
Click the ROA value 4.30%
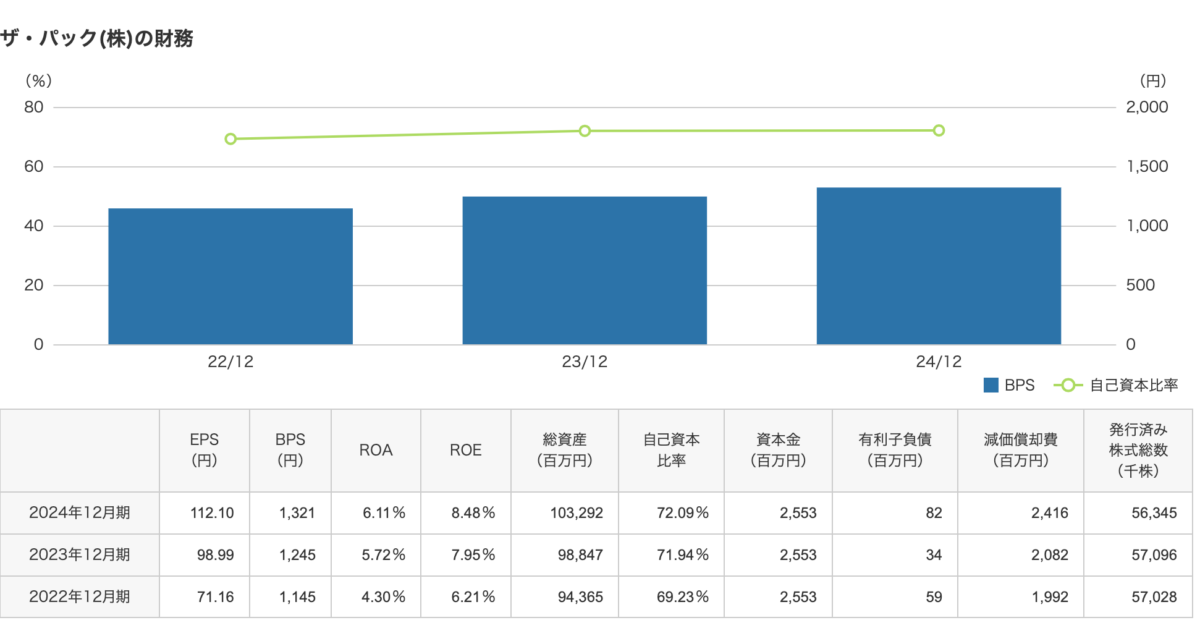pyautogui.click(x=384, y=597)
